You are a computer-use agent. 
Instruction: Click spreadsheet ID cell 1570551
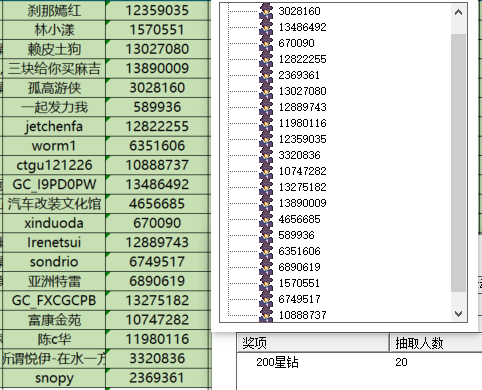tap(157, 30)
